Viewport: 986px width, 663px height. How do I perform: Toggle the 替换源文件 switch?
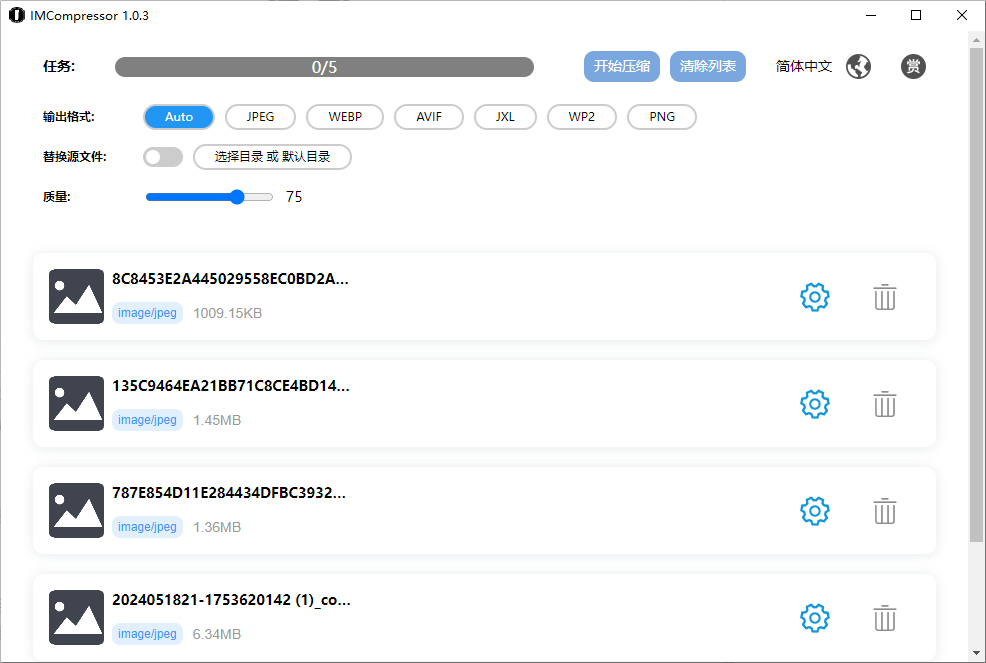point(163,157)
